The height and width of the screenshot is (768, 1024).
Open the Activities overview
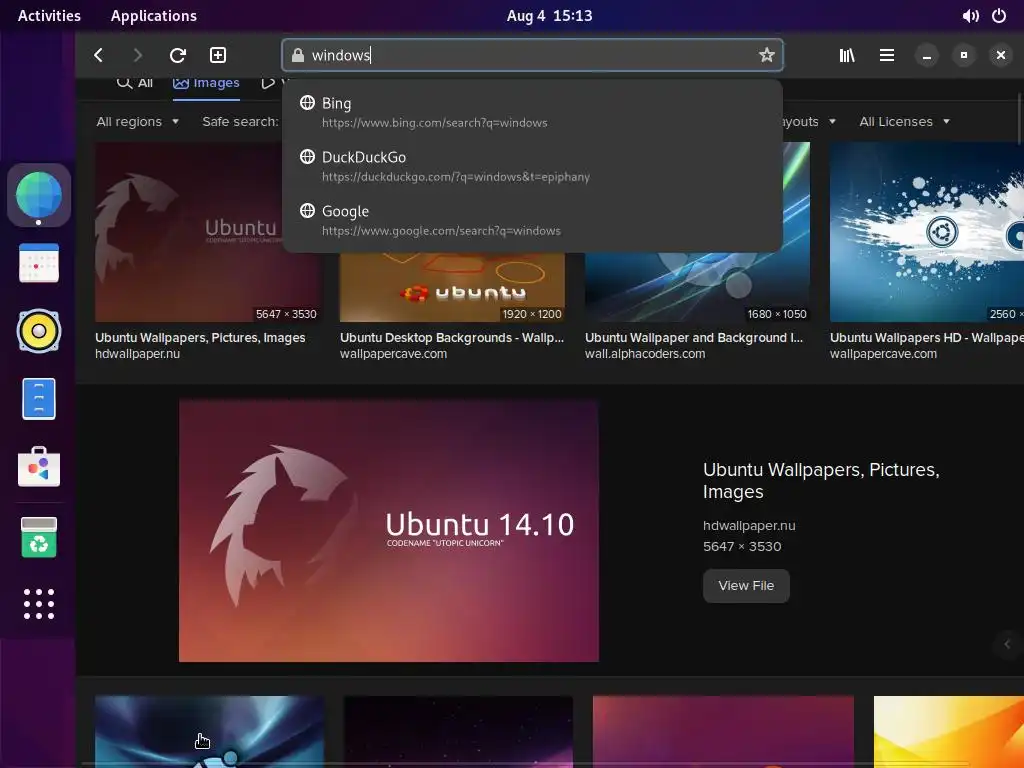tap(49, 16)
